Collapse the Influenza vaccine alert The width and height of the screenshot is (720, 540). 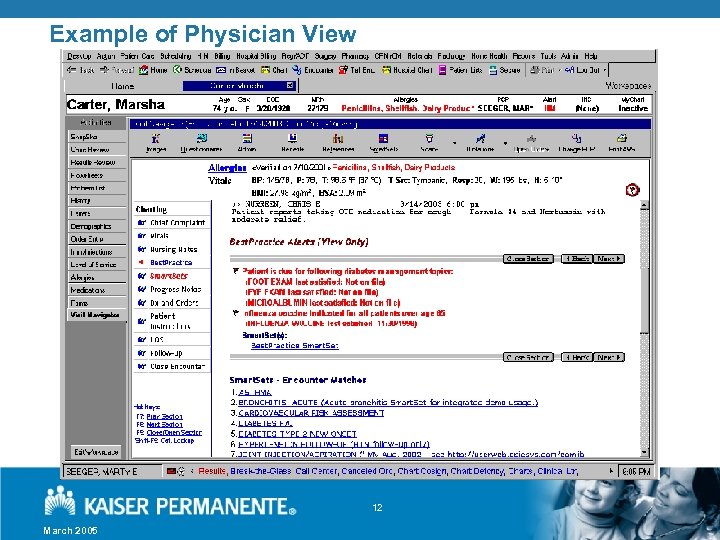(x=236, y=313)
